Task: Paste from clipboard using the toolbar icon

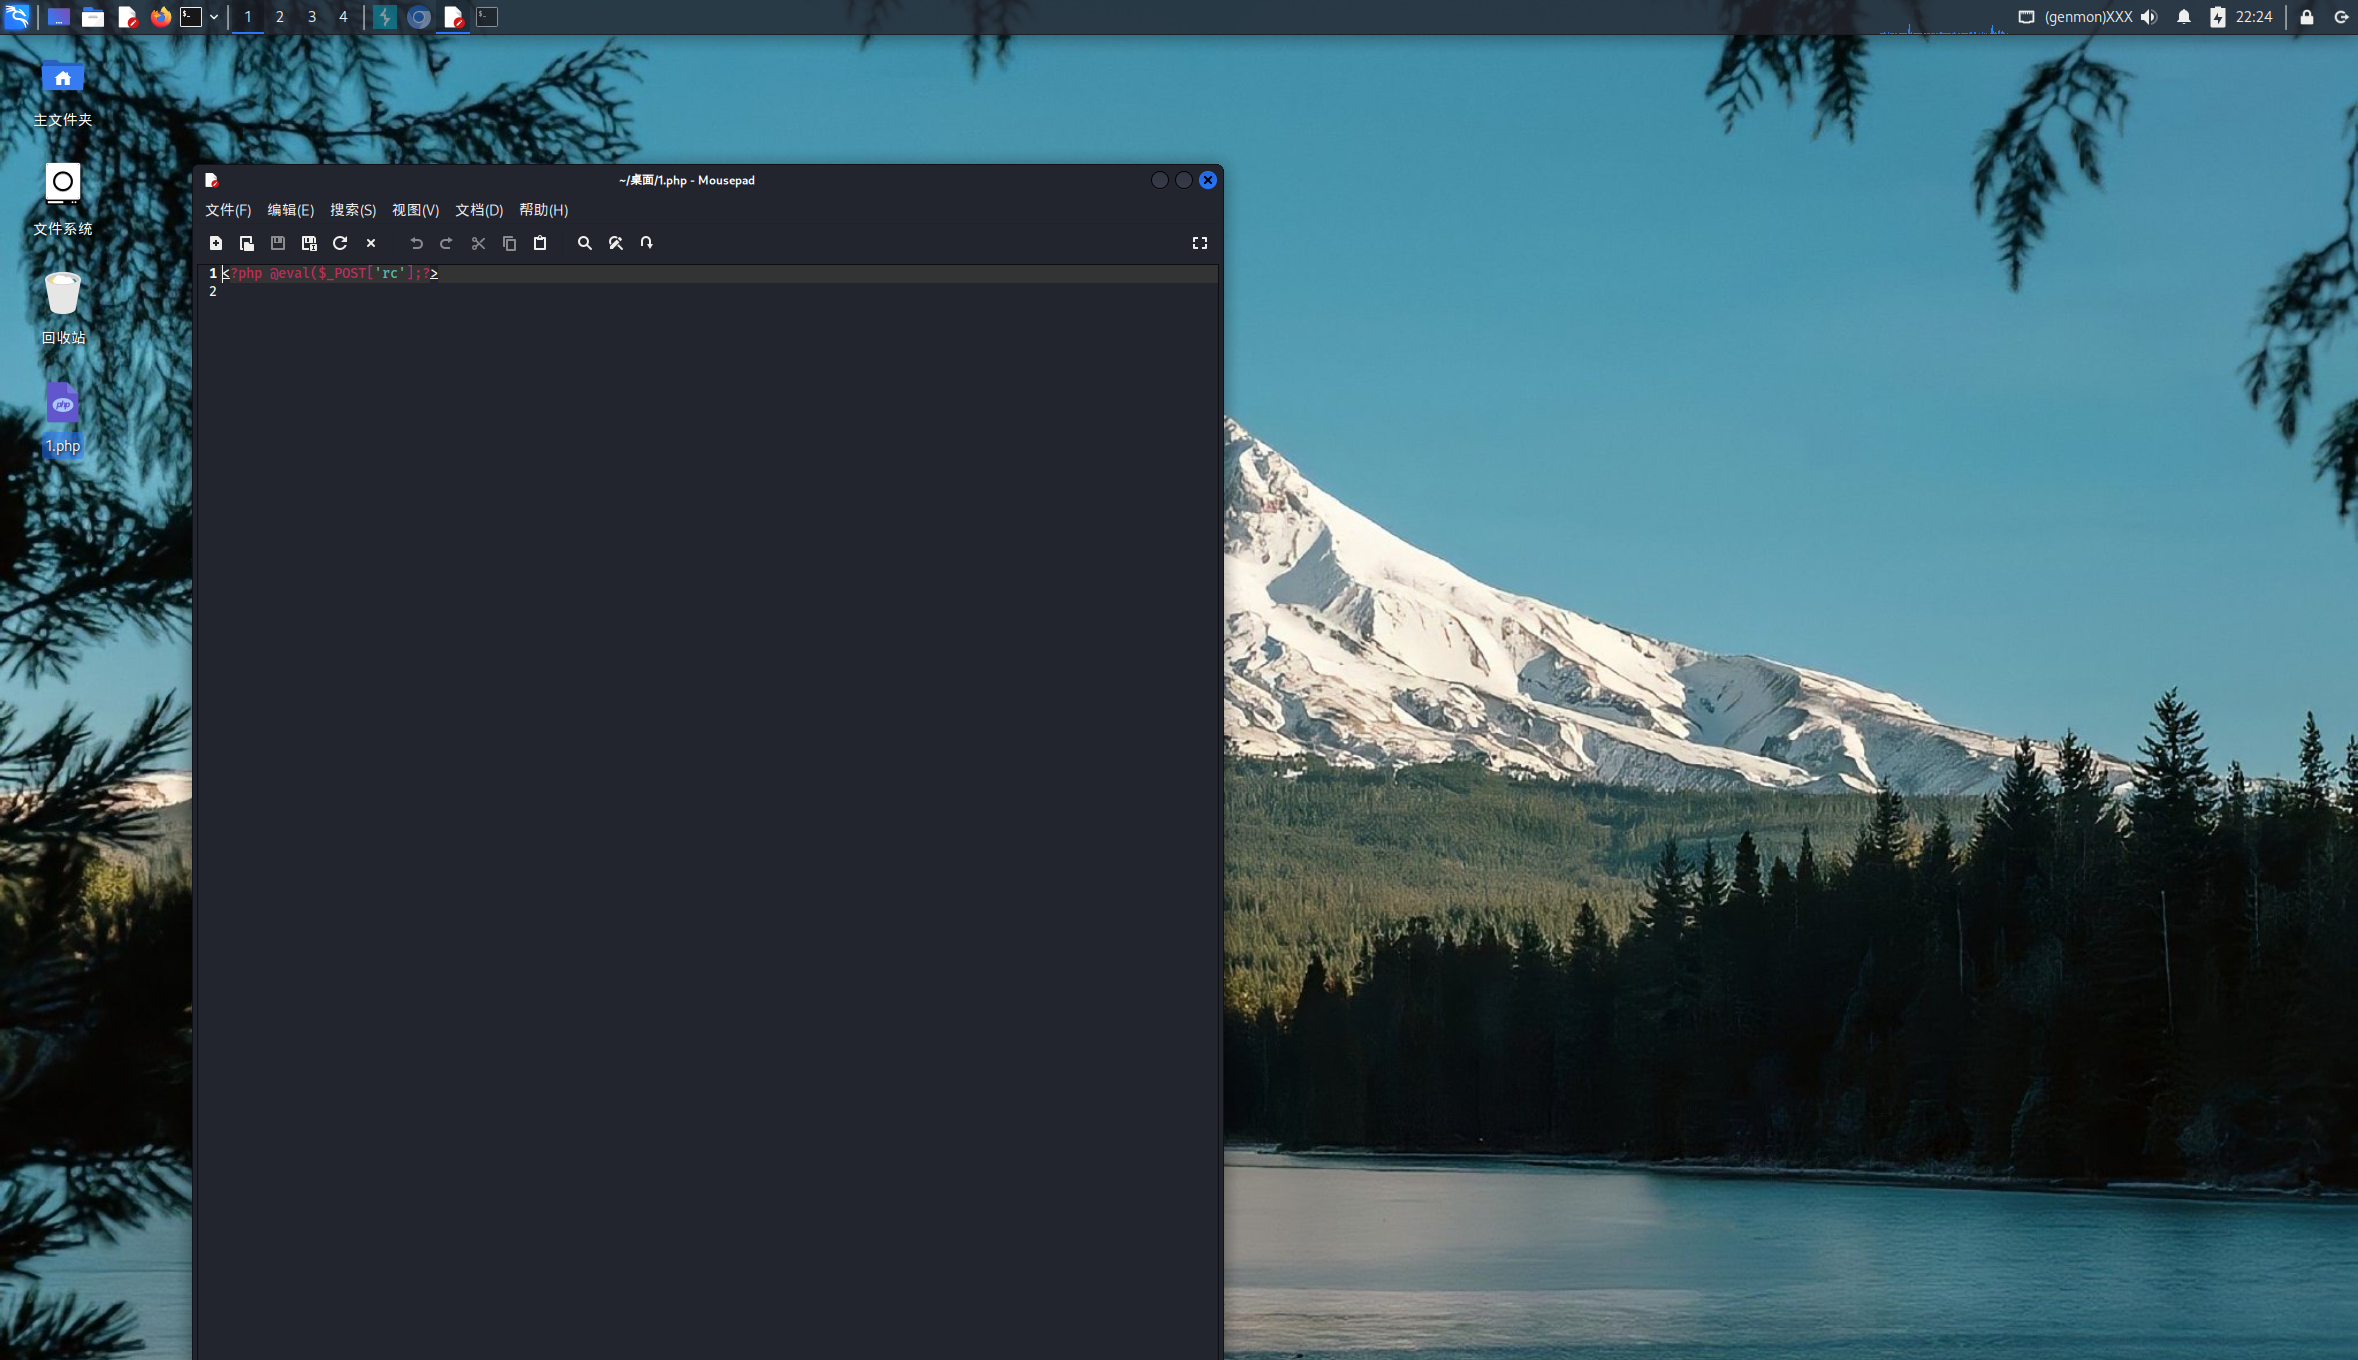Action: tap(540, 243)
